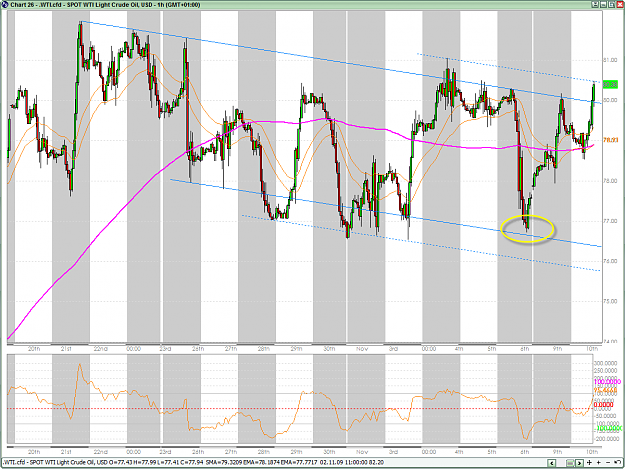Click the Nov date label on the main chart axis

pyautogui.click(x=362, y=349)
